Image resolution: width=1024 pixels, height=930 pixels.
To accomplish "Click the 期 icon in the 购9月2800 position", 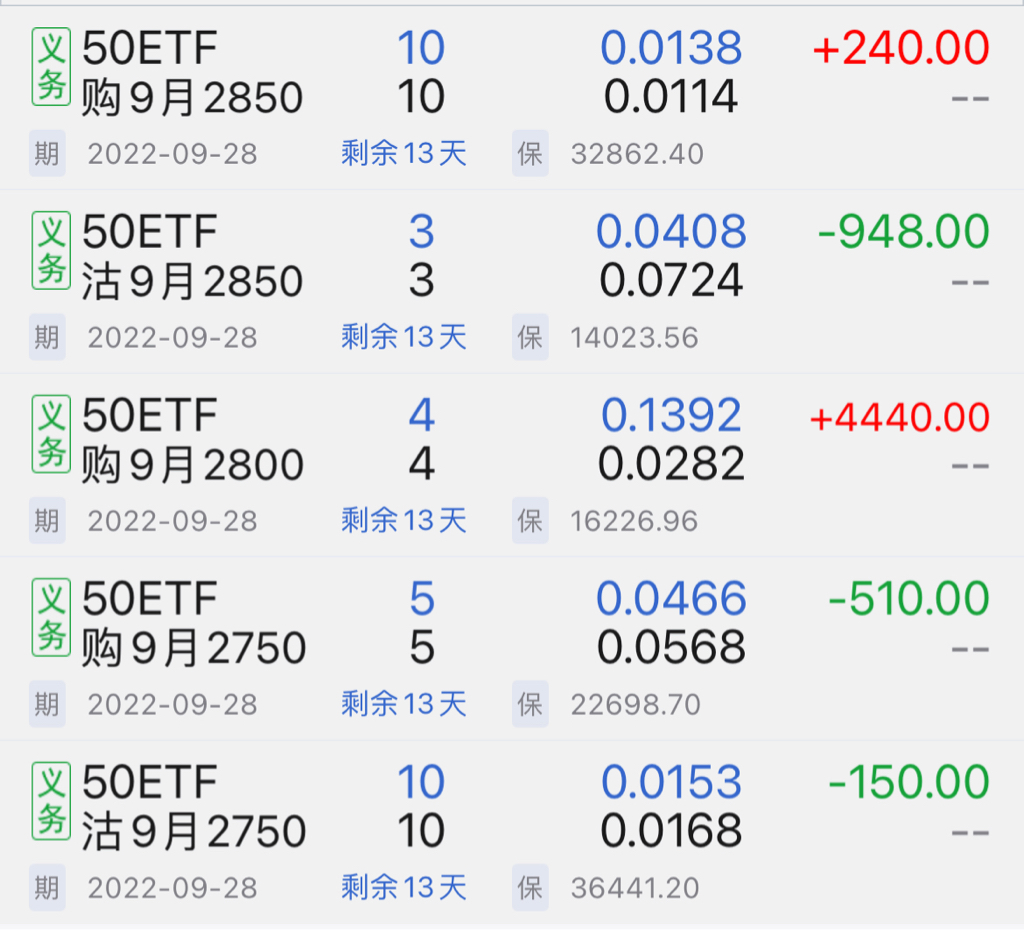I will pos(47,520).
